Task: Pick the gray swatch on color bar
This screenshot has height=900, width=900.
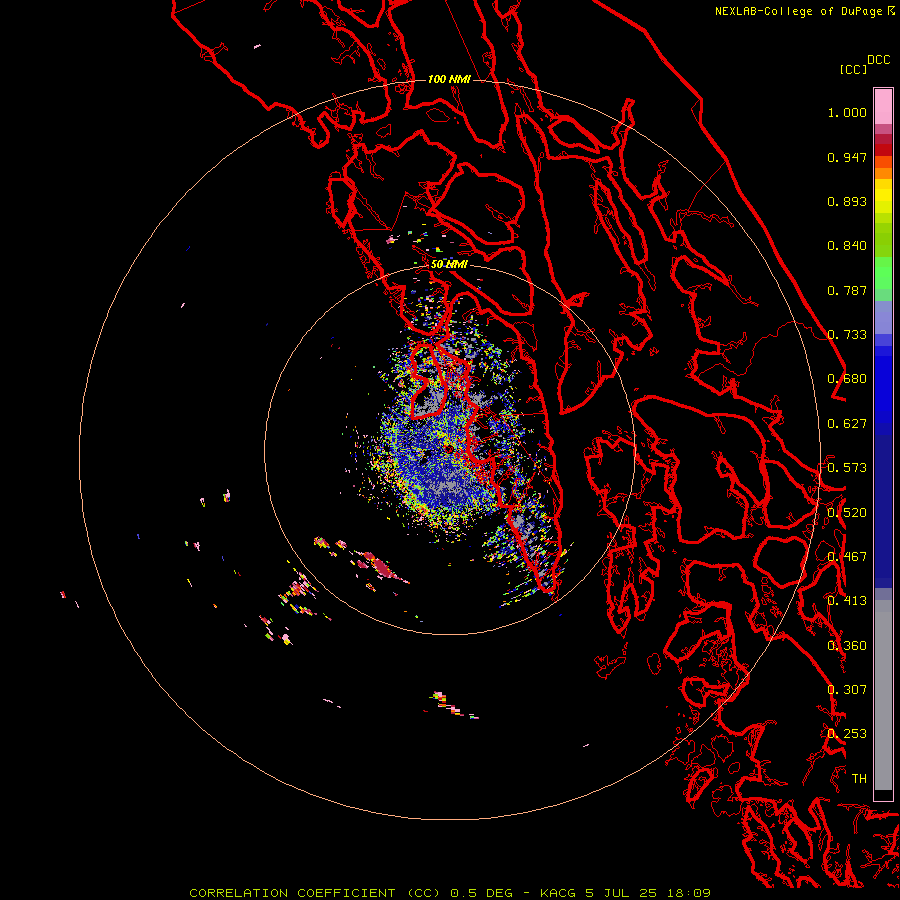Action: pyautogui.click(x=883, y=695)
